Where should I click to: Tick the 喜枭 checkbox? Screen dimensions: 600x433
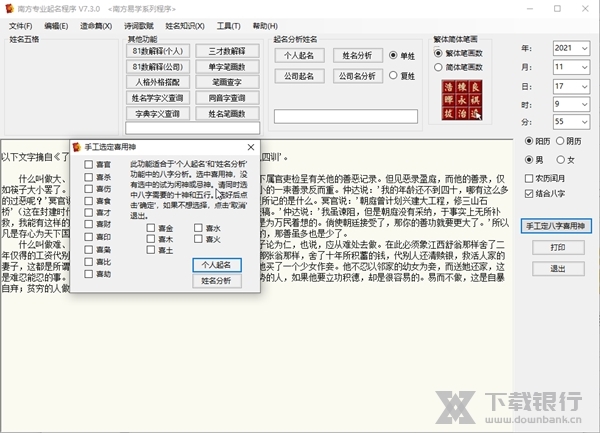[89, 249]
